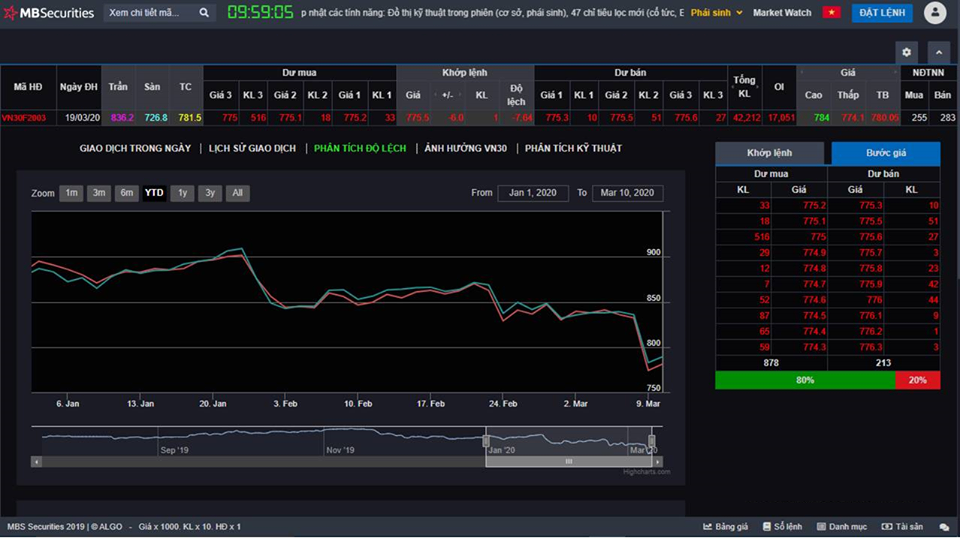Click the search magnifier icon
Image resolution: width=960 pixels, height=538 pixels.
pos(204,12)
